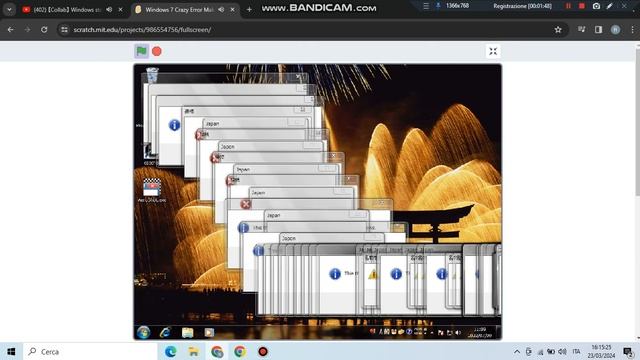
Task: Click the Windows 7 taskbar clock in the stage
Action: point(480,332)
